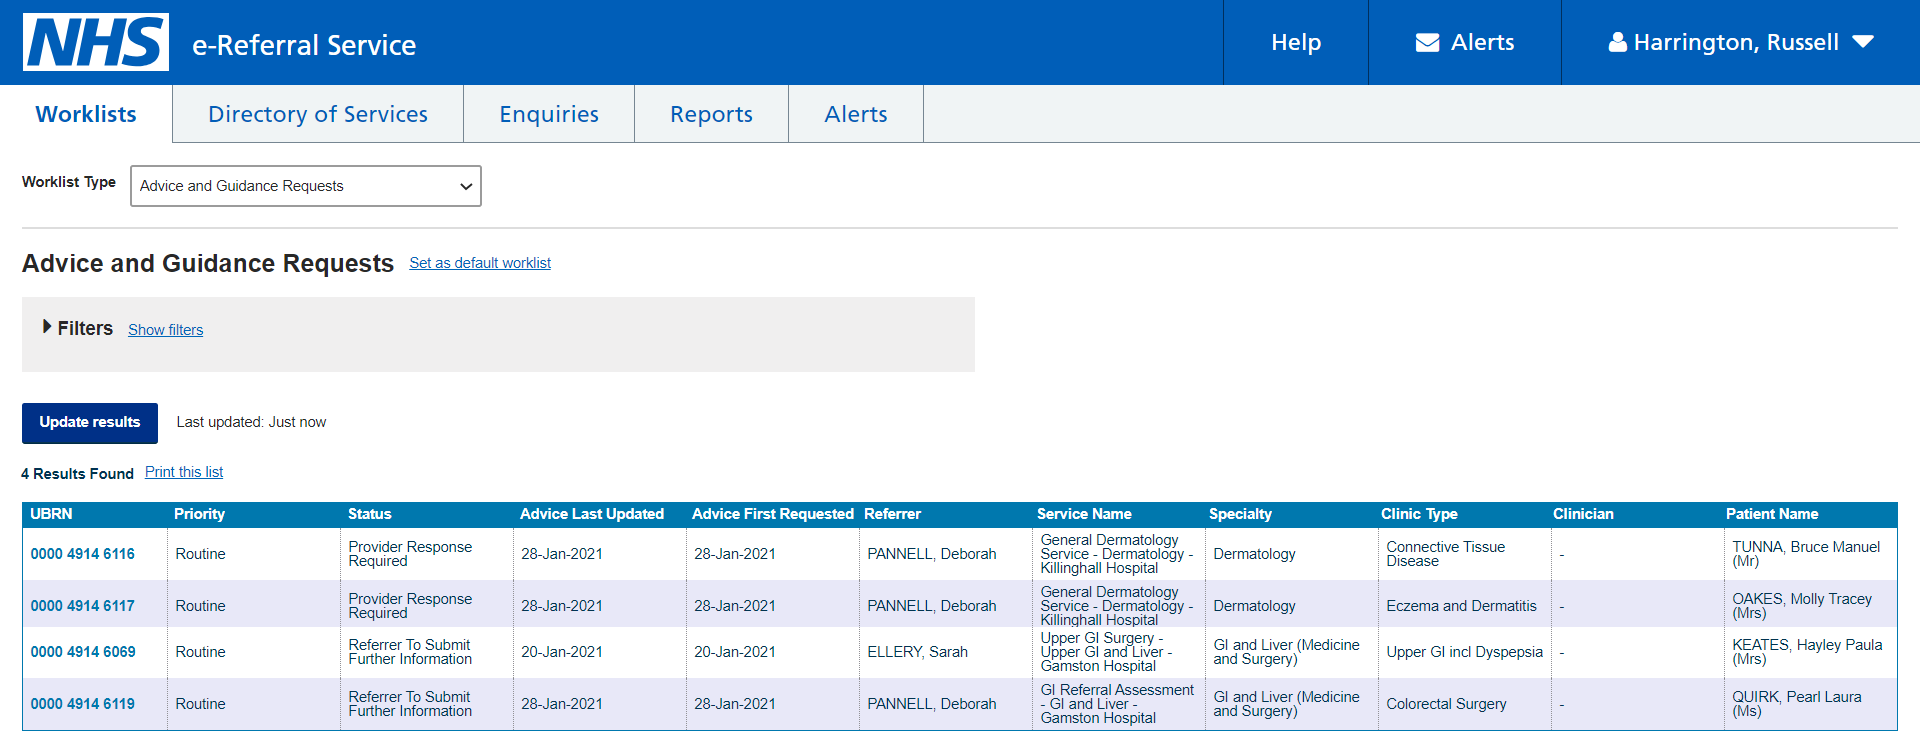Click the Print this list link
The height and width of the screenshot is (744, 1920).
click(184, 472)
